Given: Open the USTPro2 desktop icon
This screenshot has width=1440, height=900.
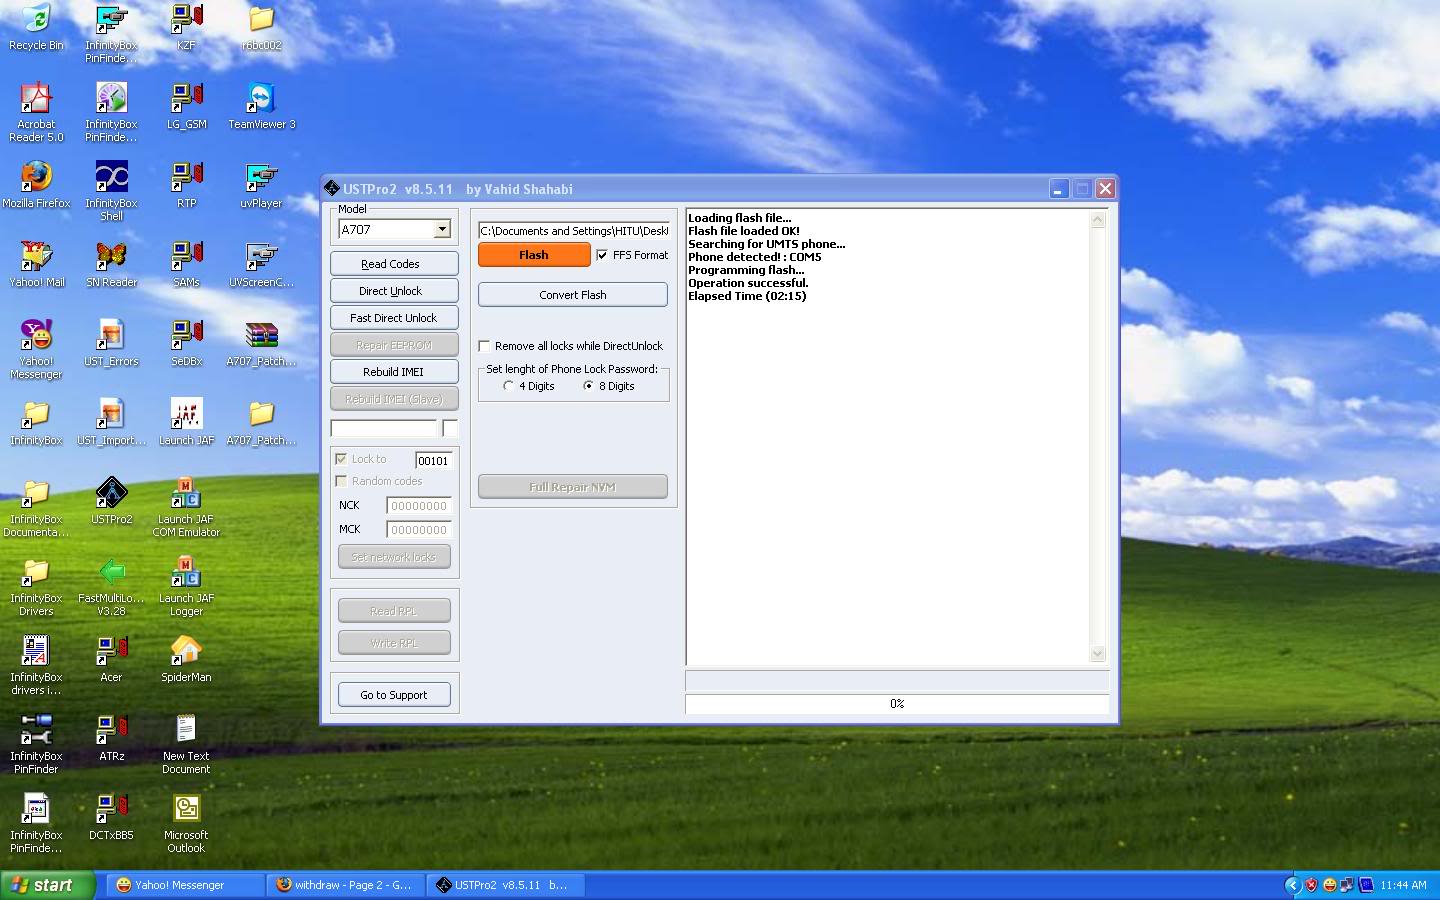Looking at the screenshot, I should [x=111, y=493].
